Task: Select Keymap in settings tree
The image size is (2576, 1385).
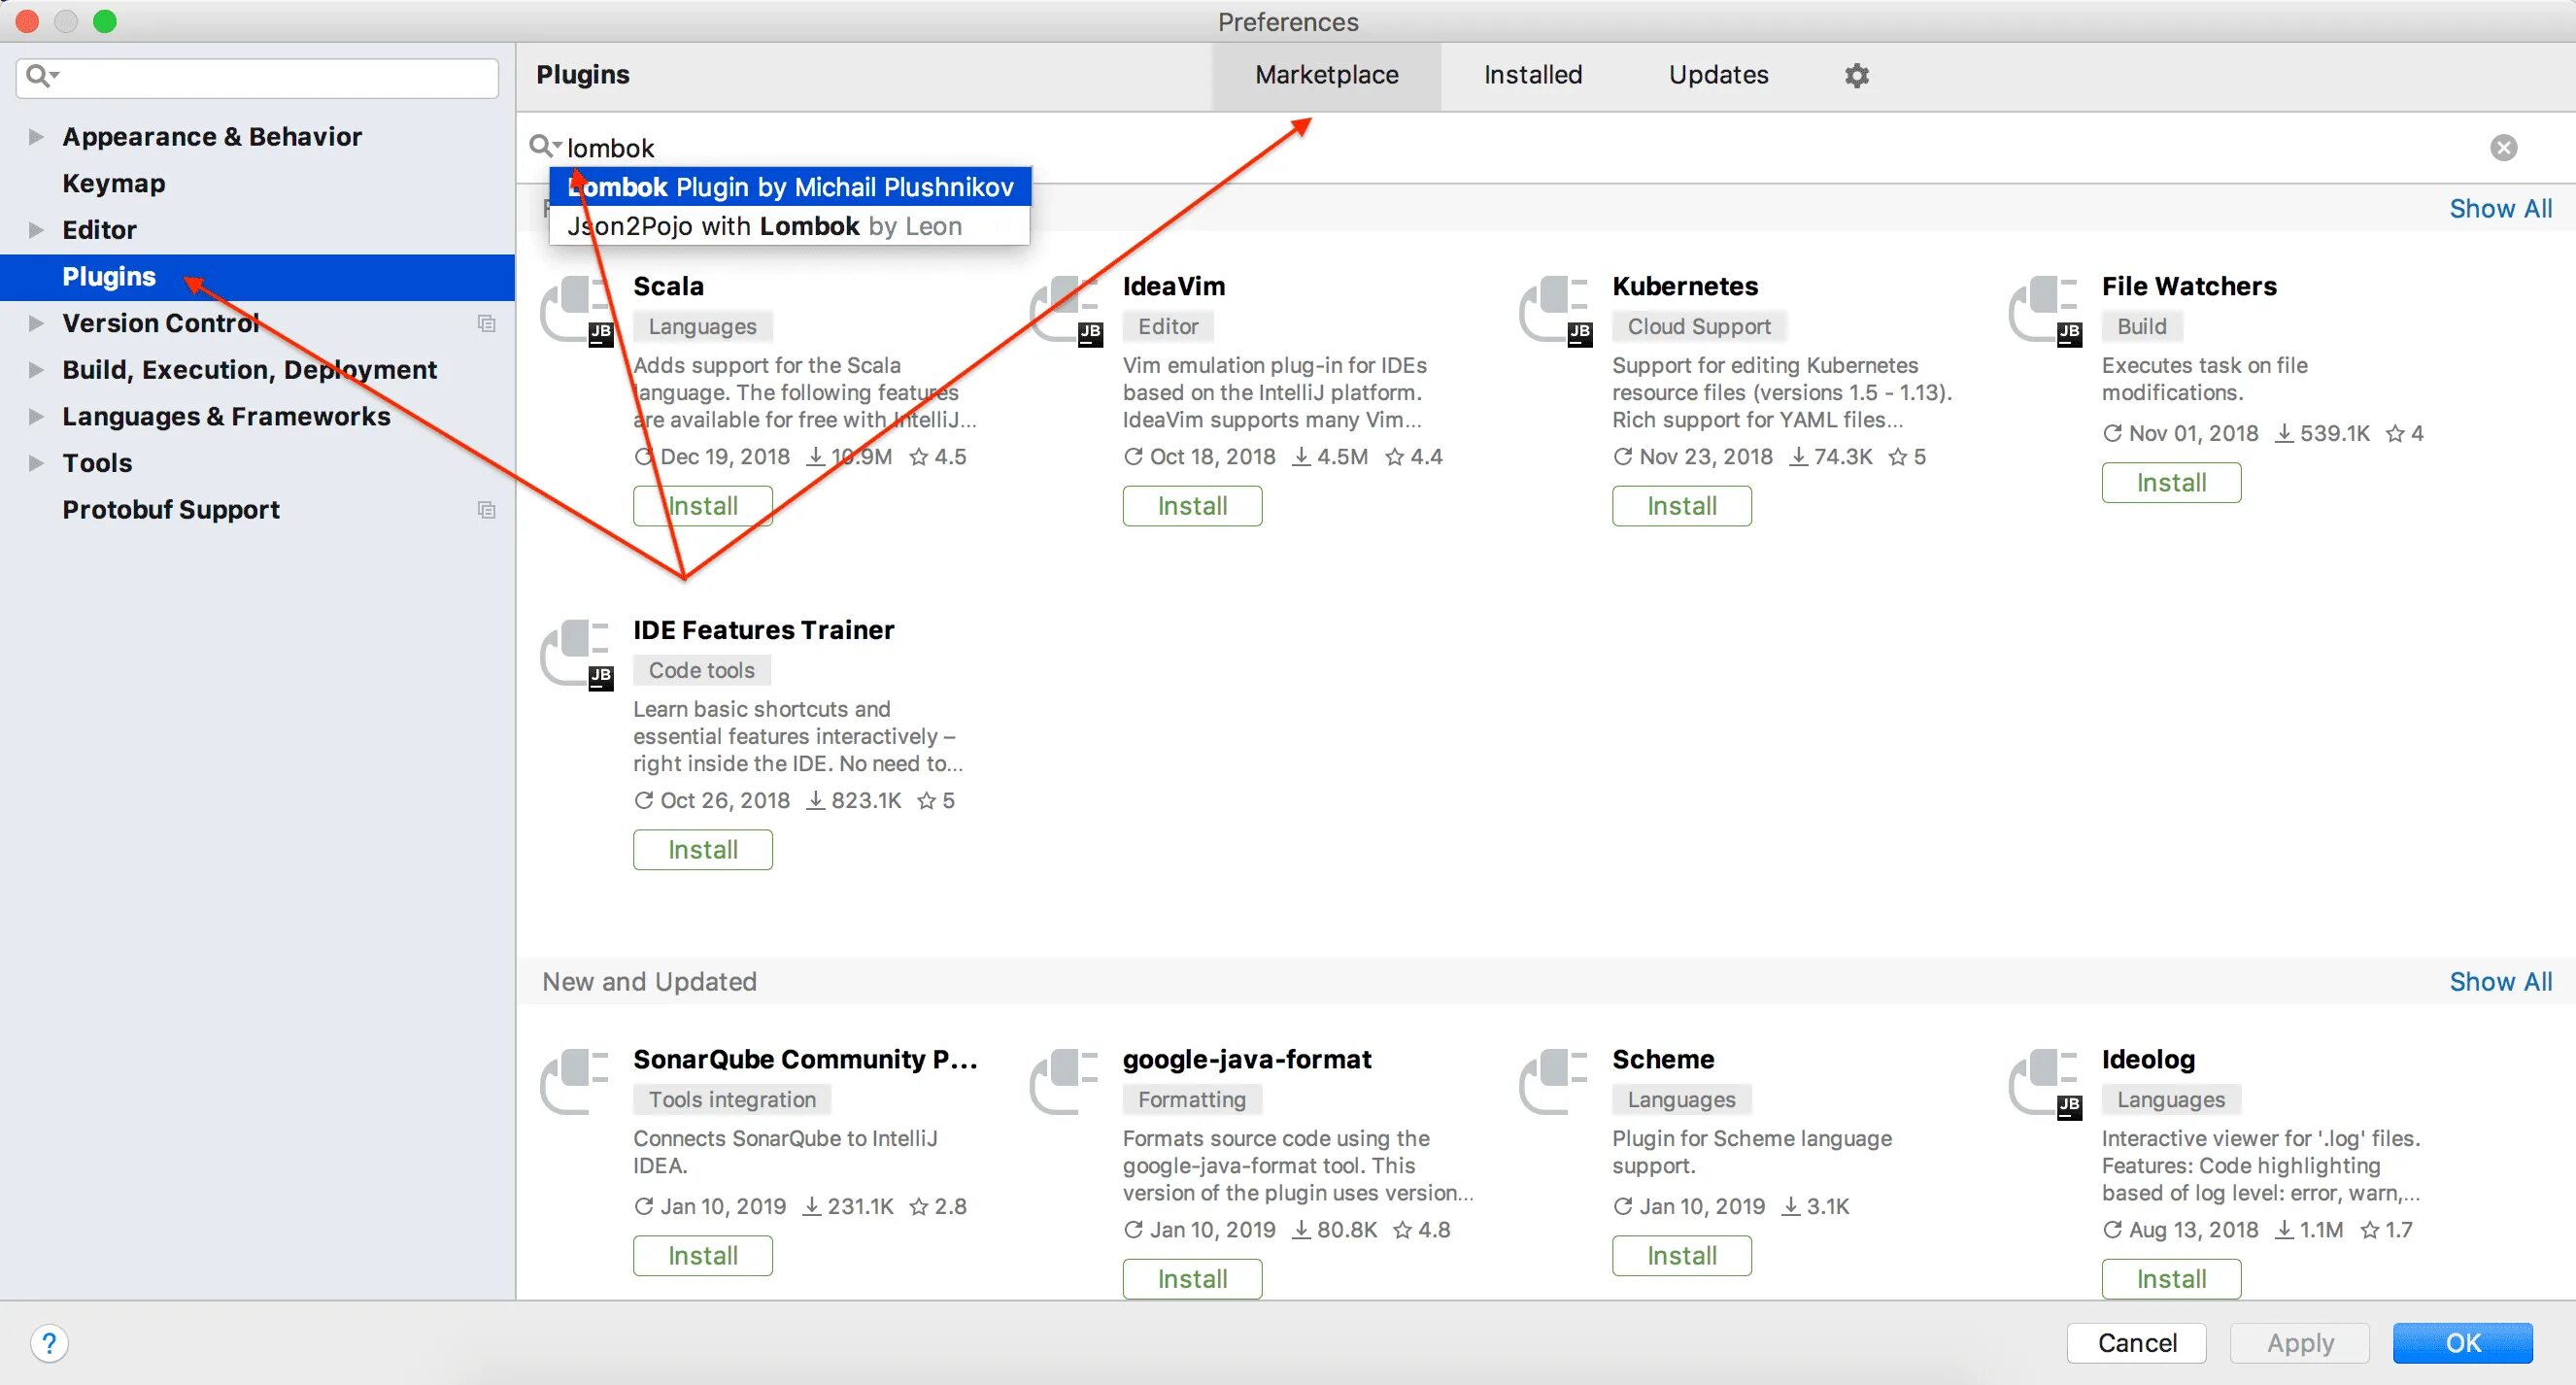Action: click(x=114, y=183)
